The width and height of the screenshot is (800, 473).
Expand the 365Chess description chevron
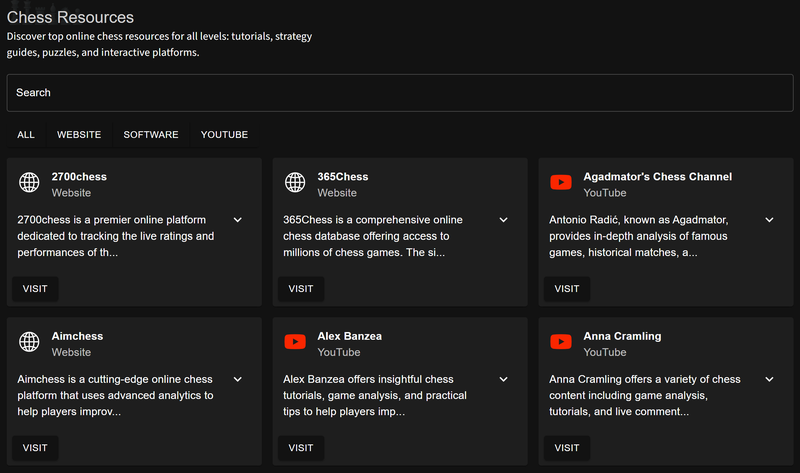(504, 220)
